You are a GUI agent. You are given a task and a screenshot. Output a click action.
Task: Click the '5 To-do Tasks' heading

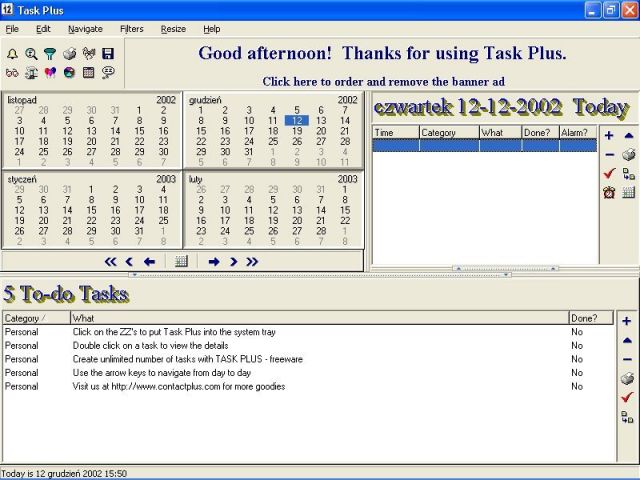66,294
